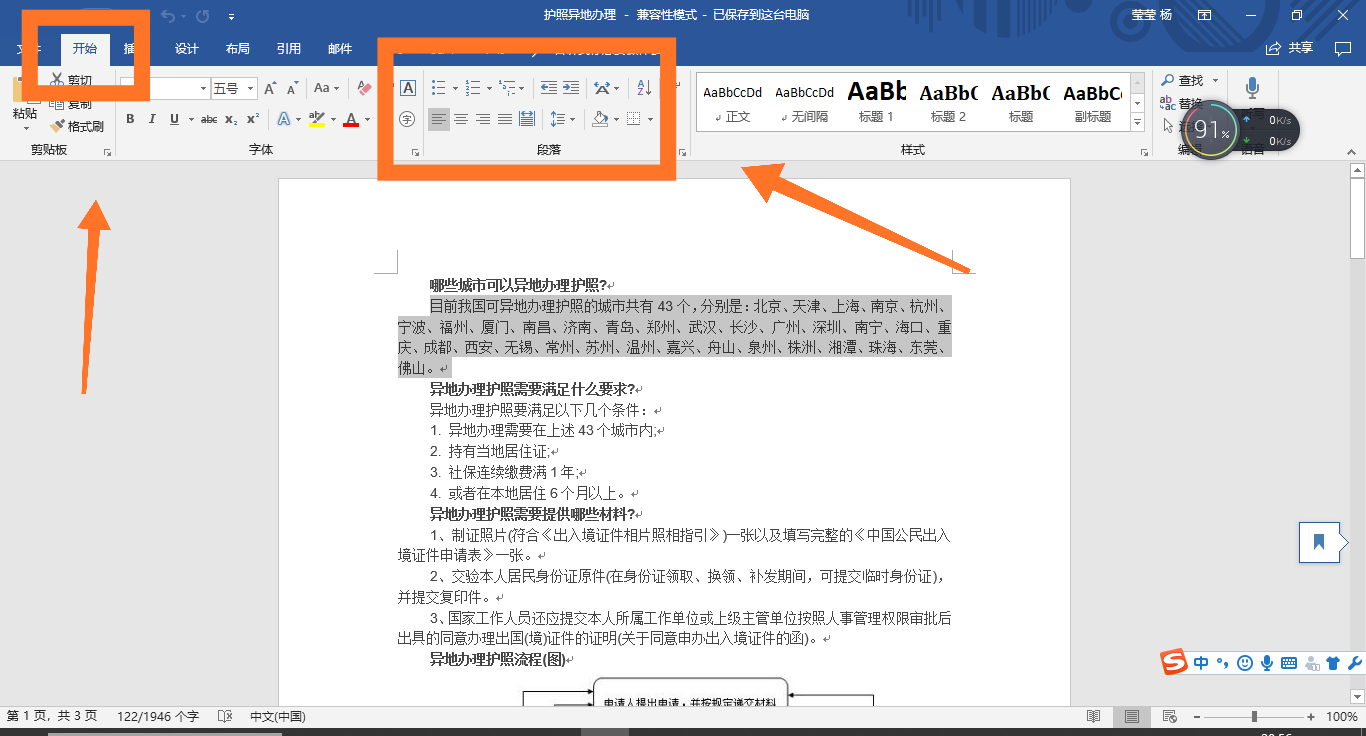Open the 设计 ribbon tab
The image size is (1366, 736).
point(187,49)
